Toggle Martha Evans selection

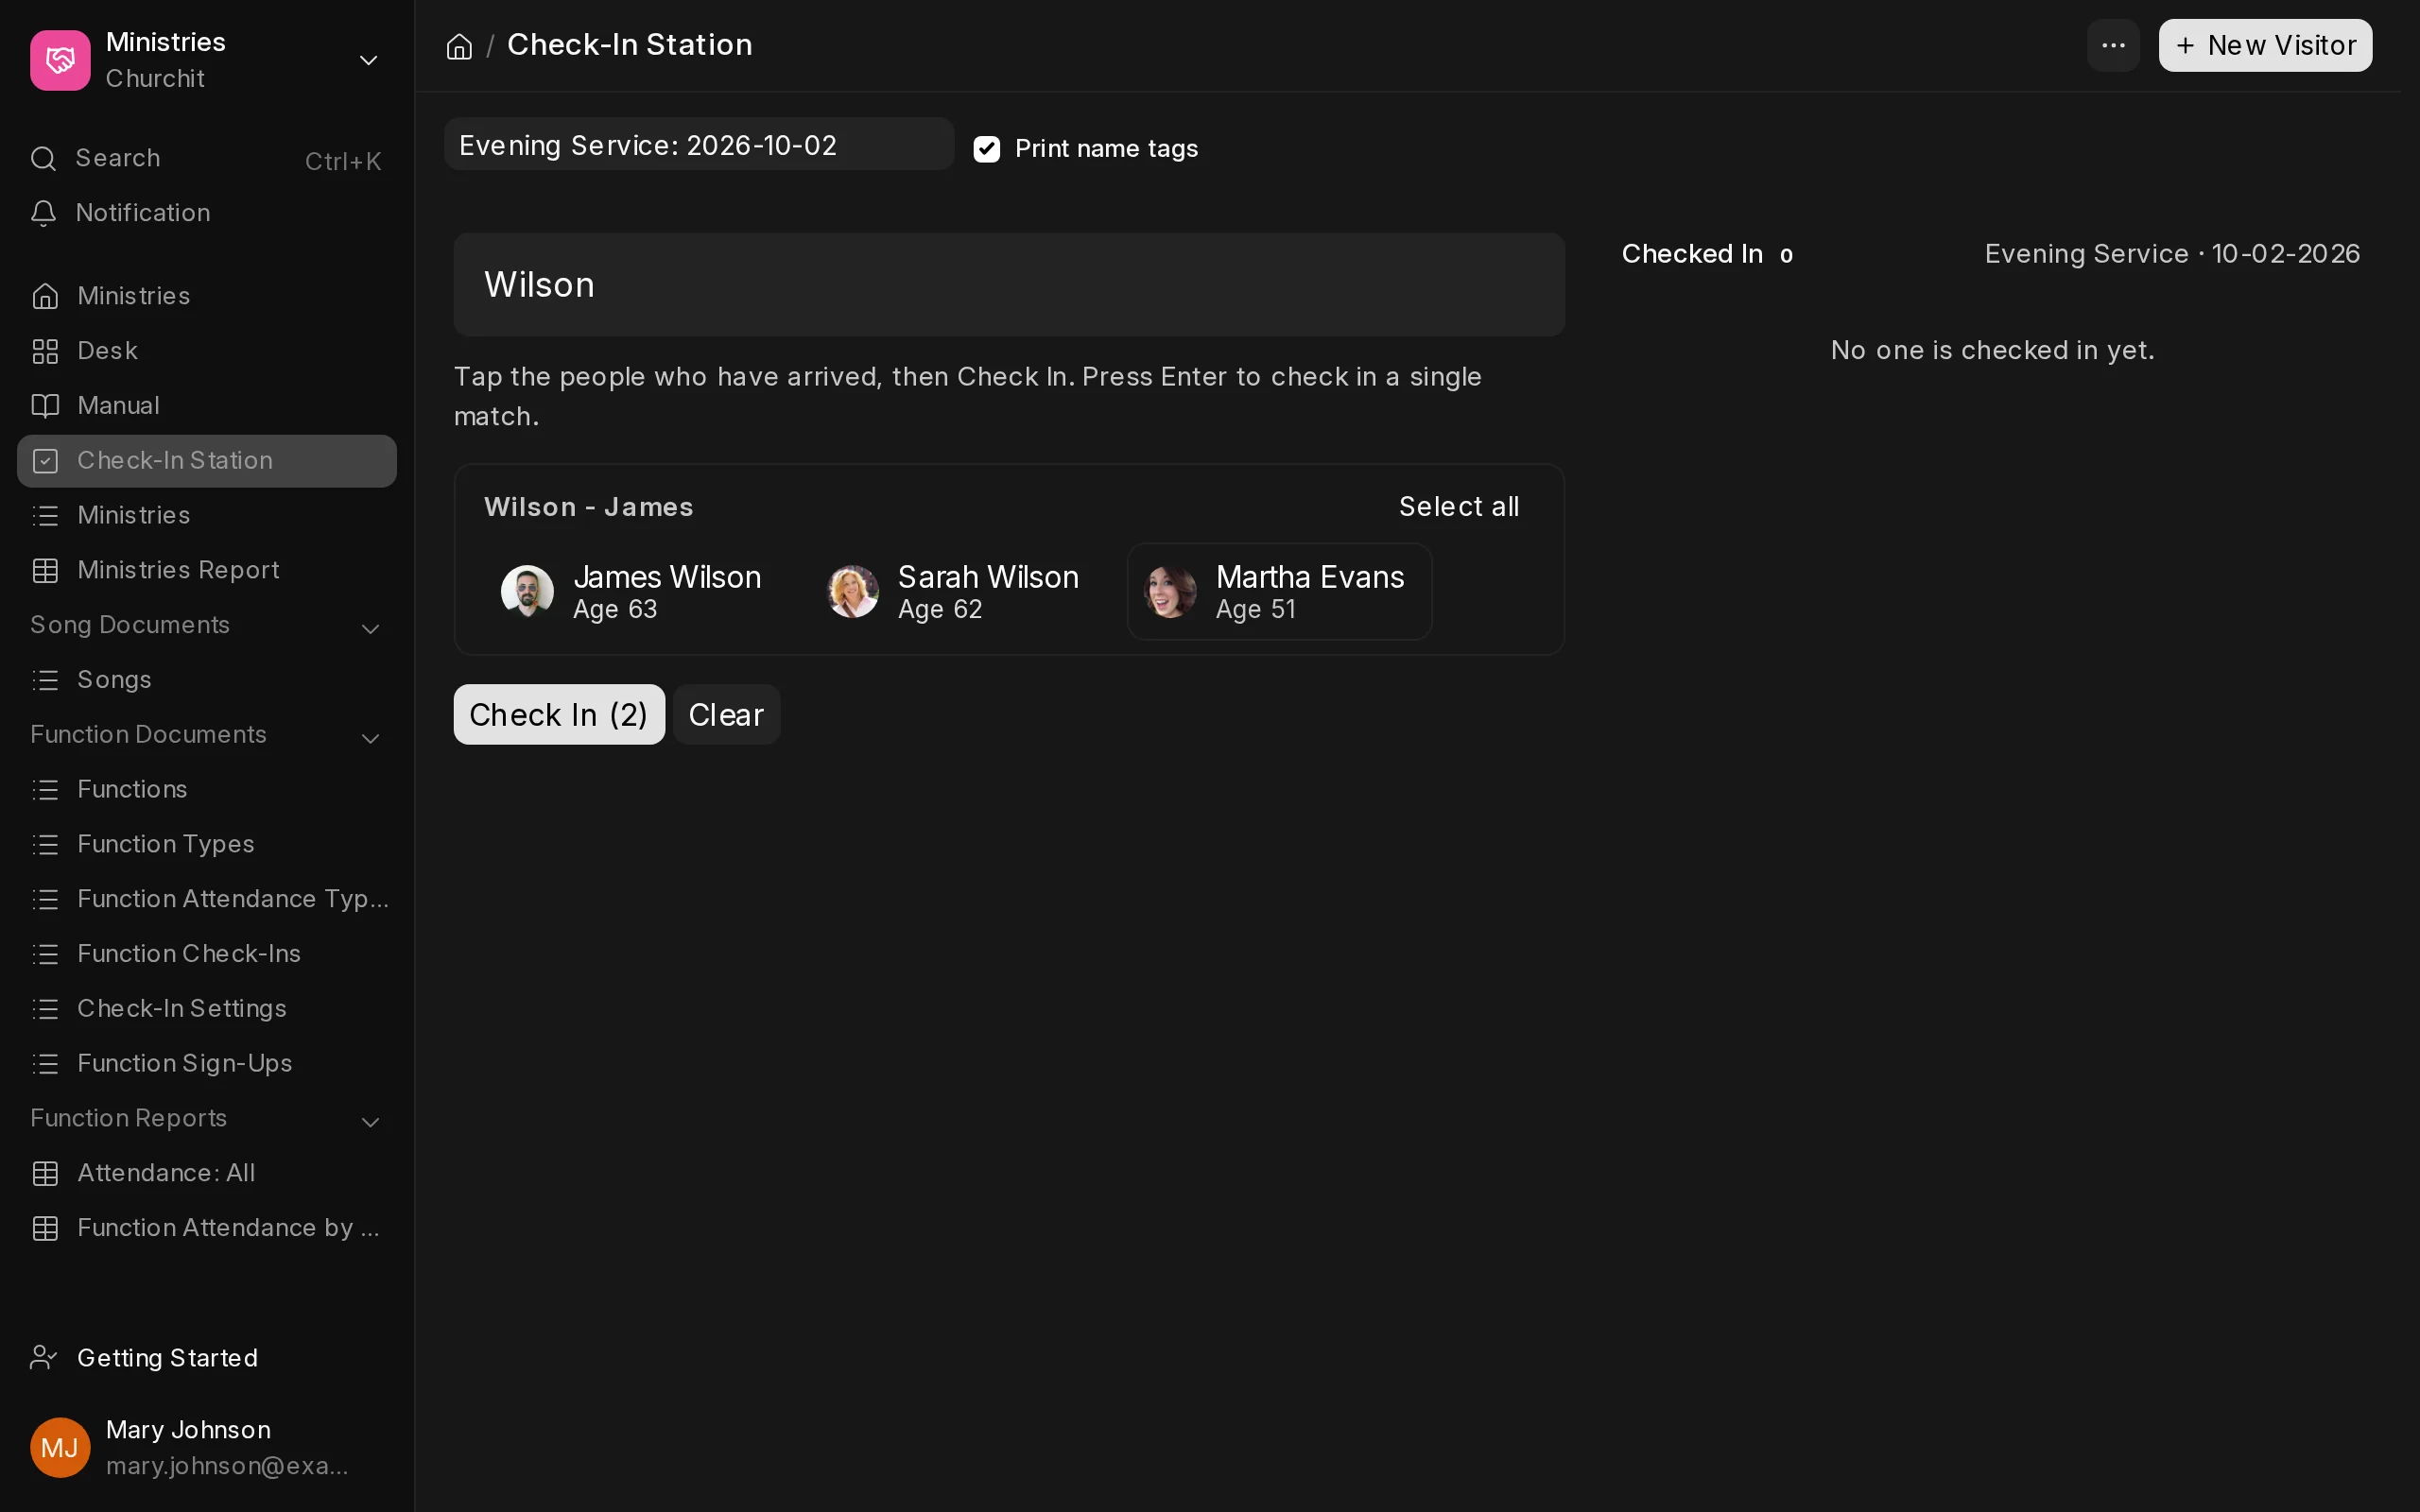(x=1279, y=591)
